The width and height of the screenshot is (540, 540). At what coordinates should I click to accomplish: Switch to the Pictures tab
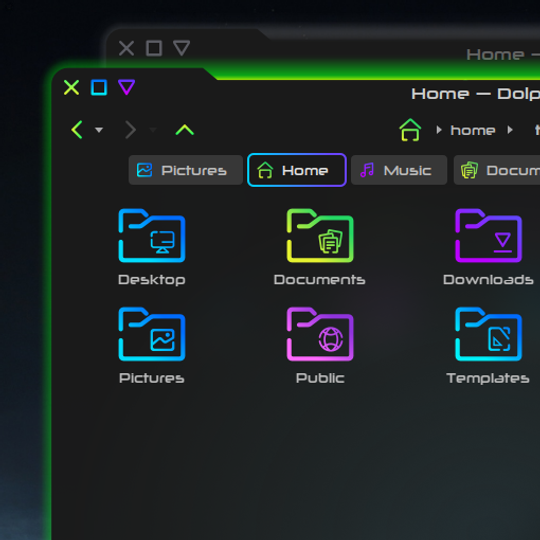186,170
